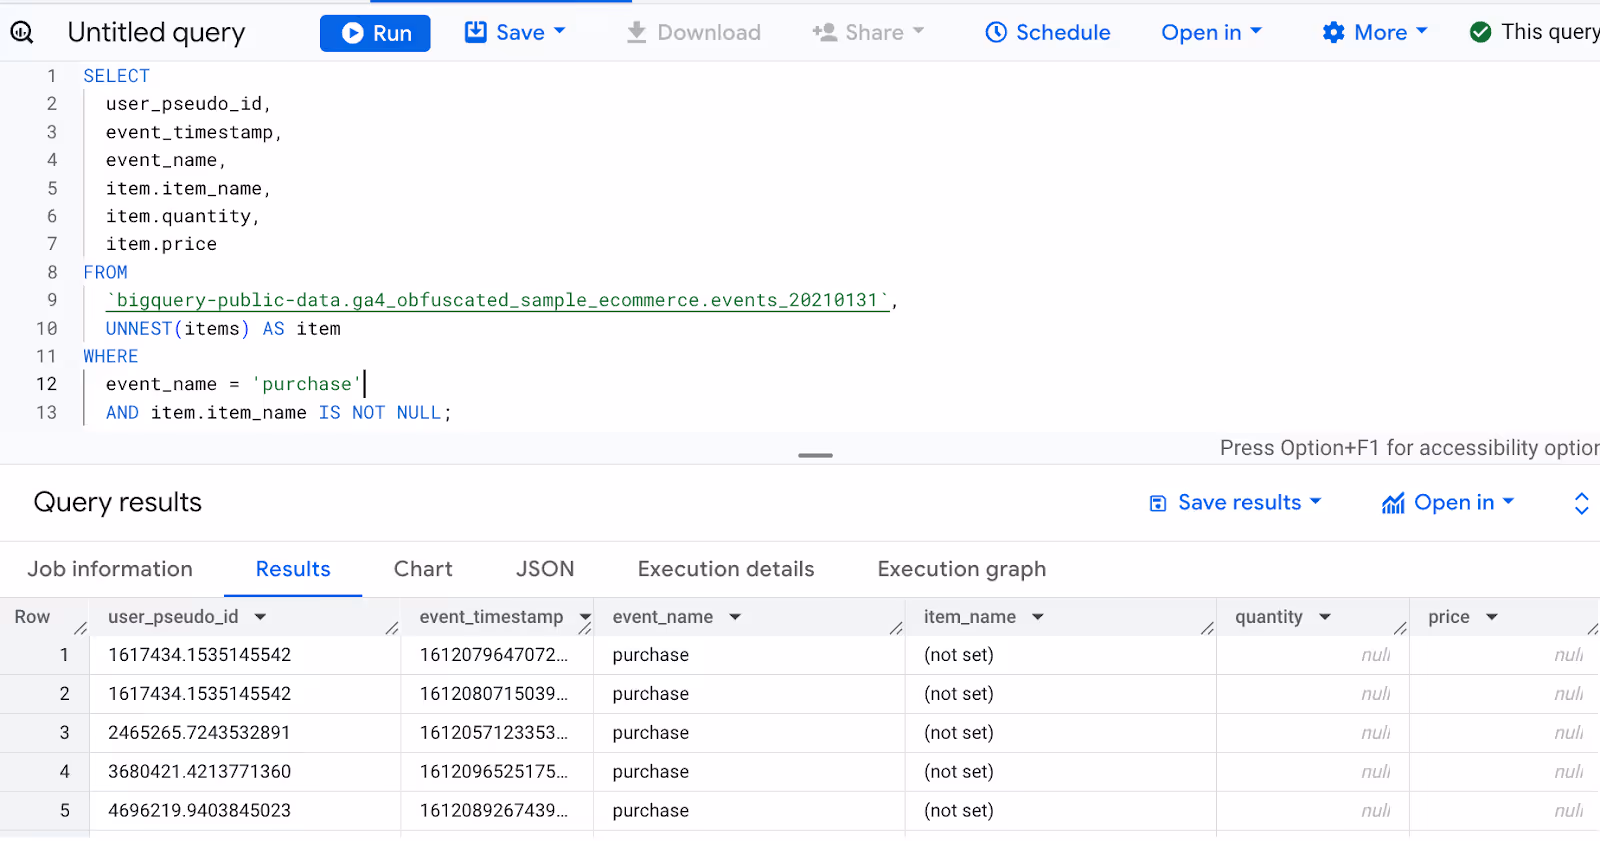Open the user_pseudo_id column sort menu arrow

(260, 617)
